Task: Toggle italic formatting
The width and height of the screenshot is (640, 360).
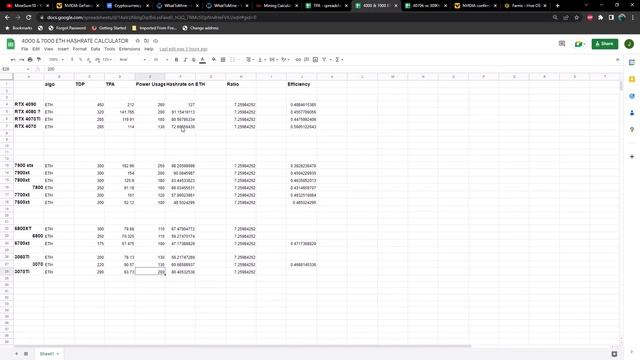Action: click(185, 60)
